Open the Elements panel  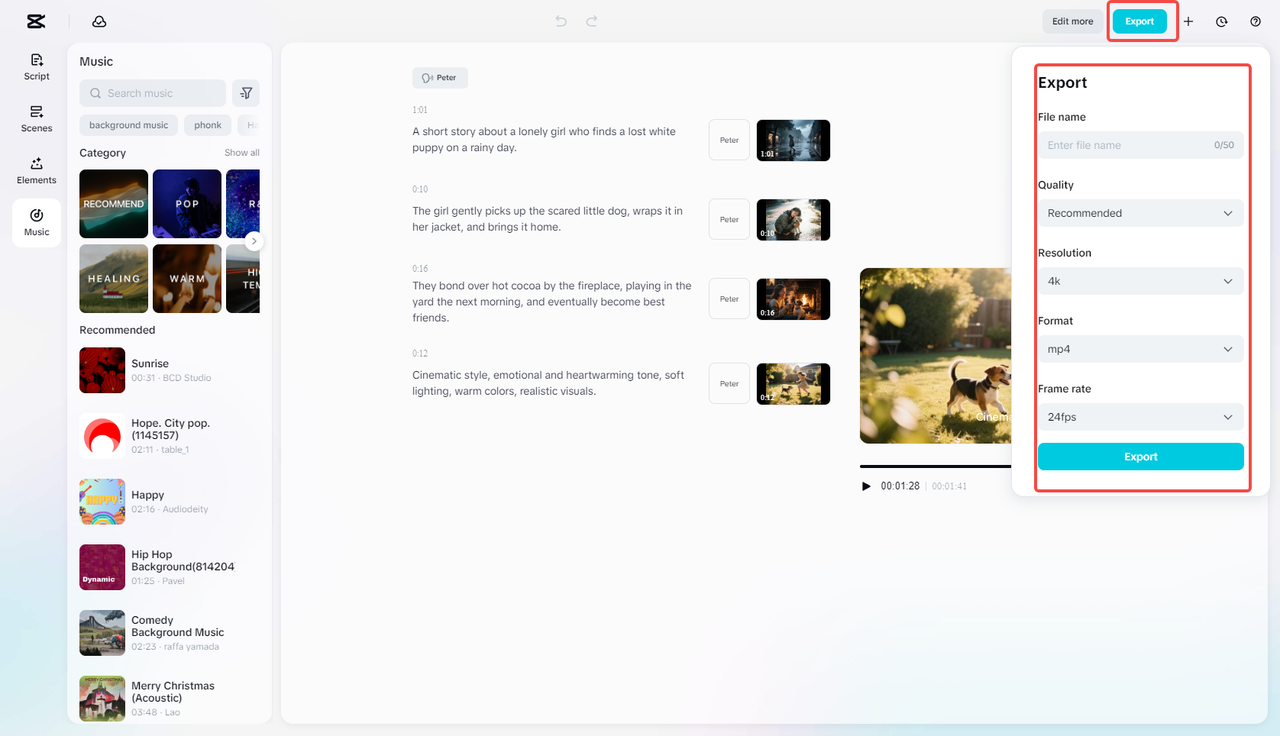pos(36,172)
